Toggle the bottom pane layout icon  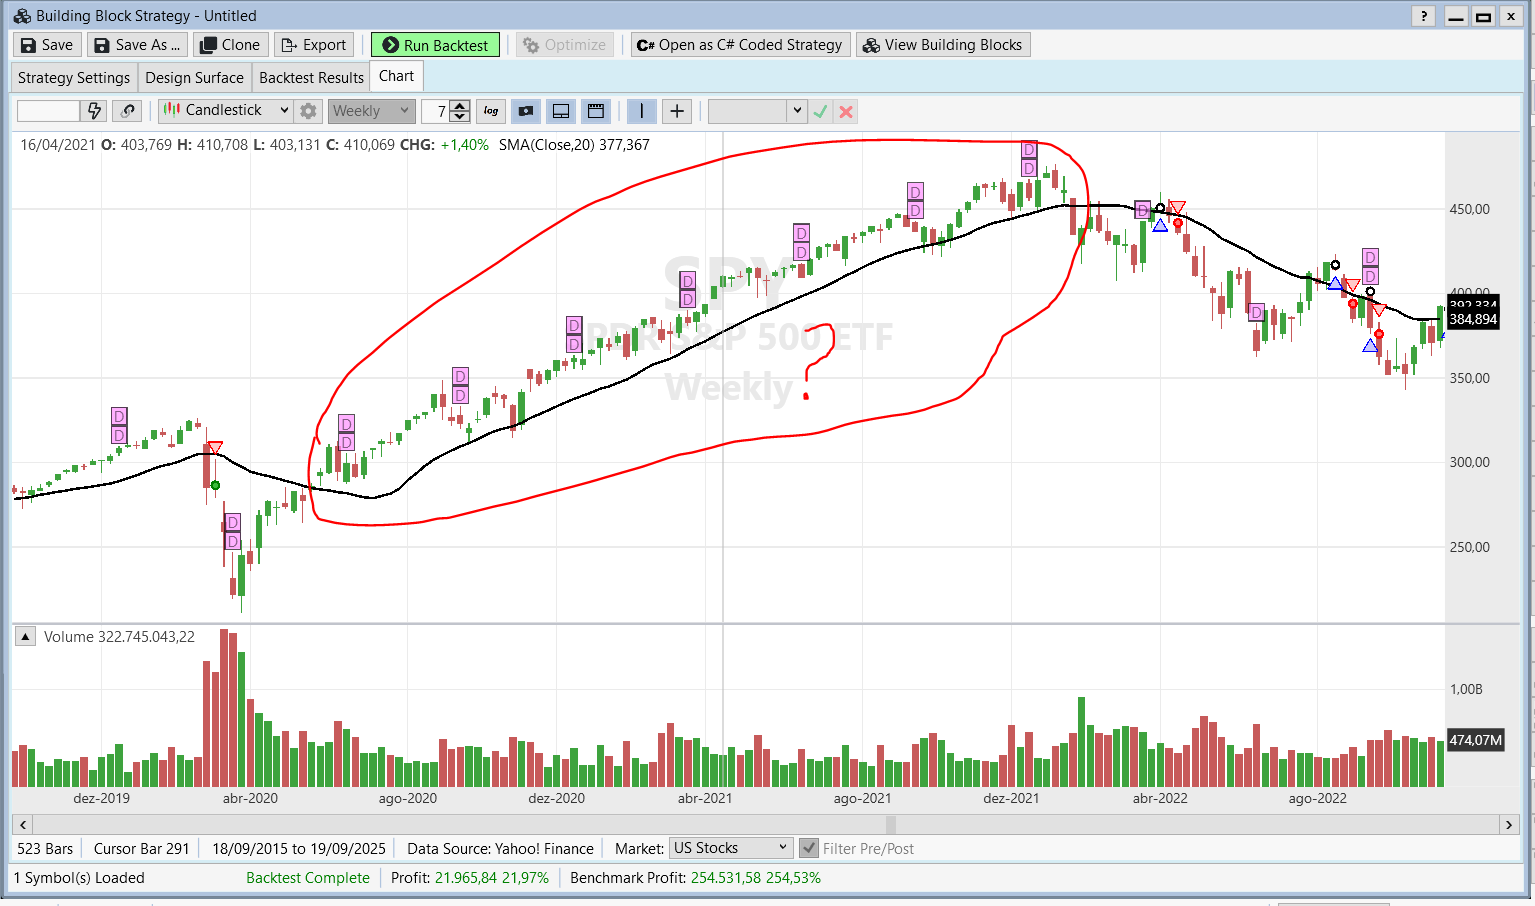pyautogui.click(x=561, y=111)
